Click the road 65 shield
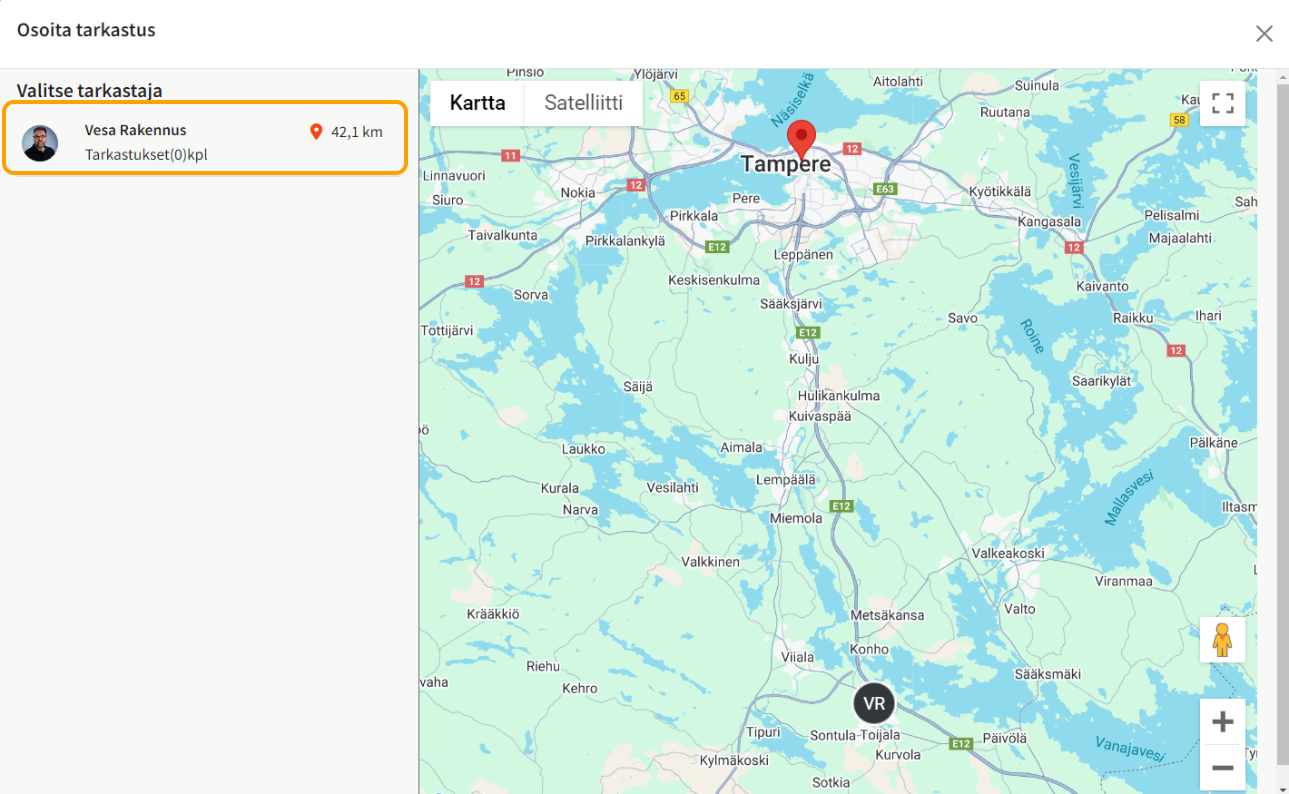This screenshot has height=794, width=1289. pos(680,96)
